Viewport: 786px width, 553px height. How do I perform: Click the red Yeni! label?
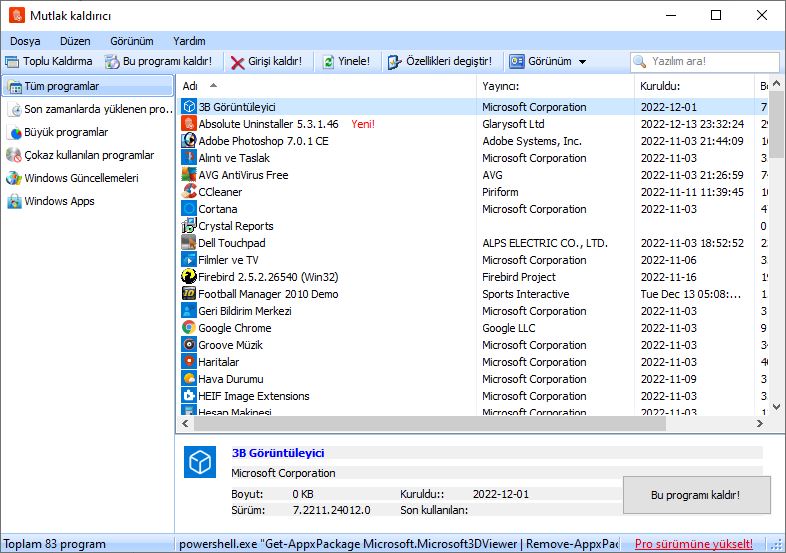tap(363, 124)
